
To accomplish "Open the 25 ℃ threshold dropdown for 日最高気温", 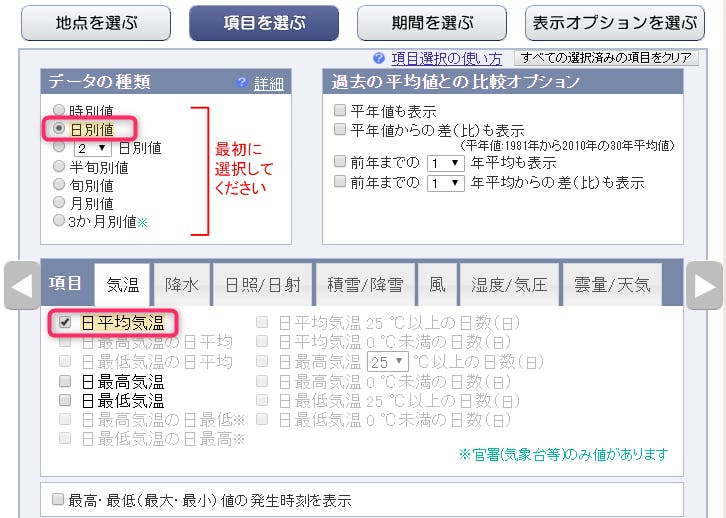I will tap(388, 362).
